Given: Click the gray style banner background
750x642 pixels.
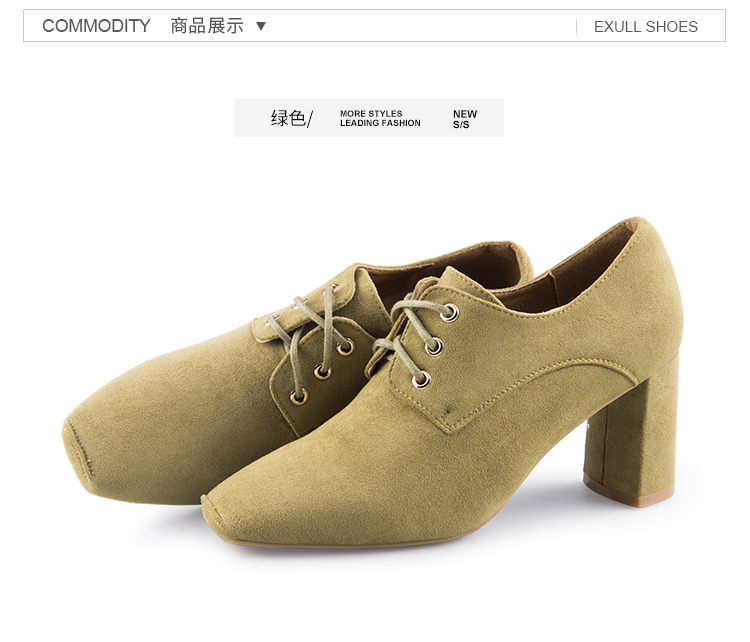Looking at the screenshot, I should pos(369,118).
